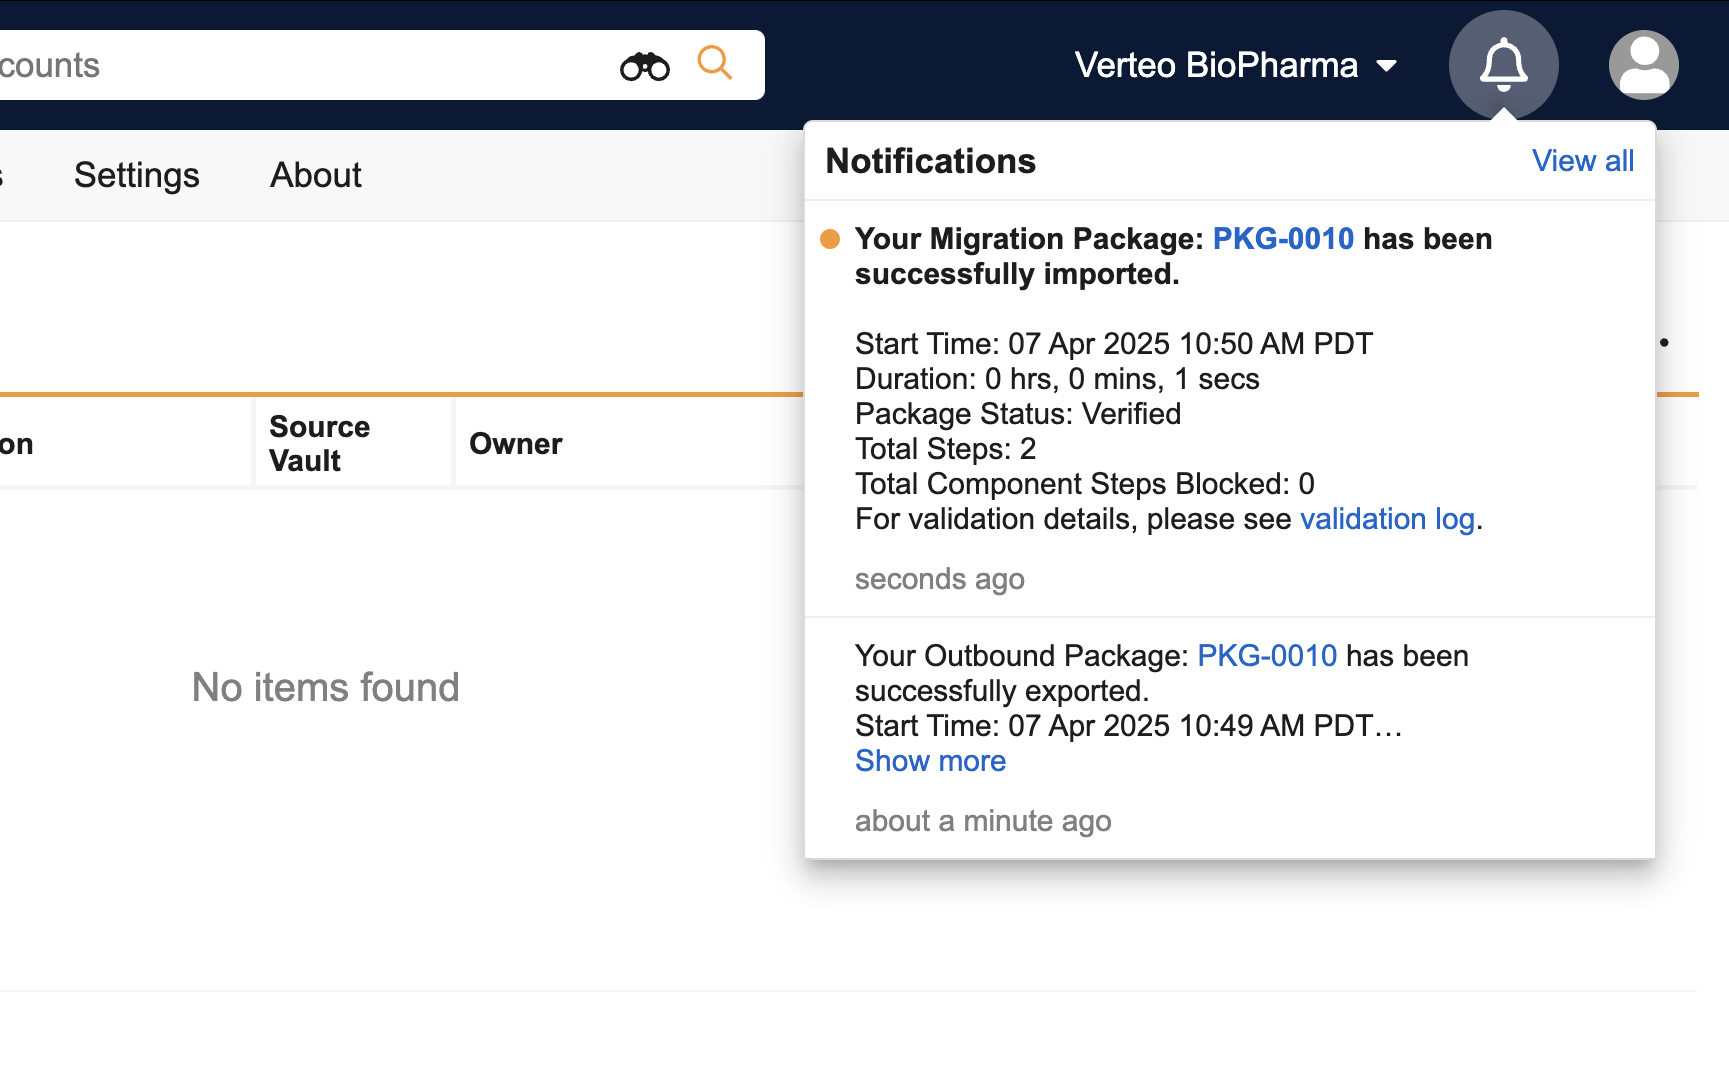Click the orange magnifier search icon

coord(714,63)
